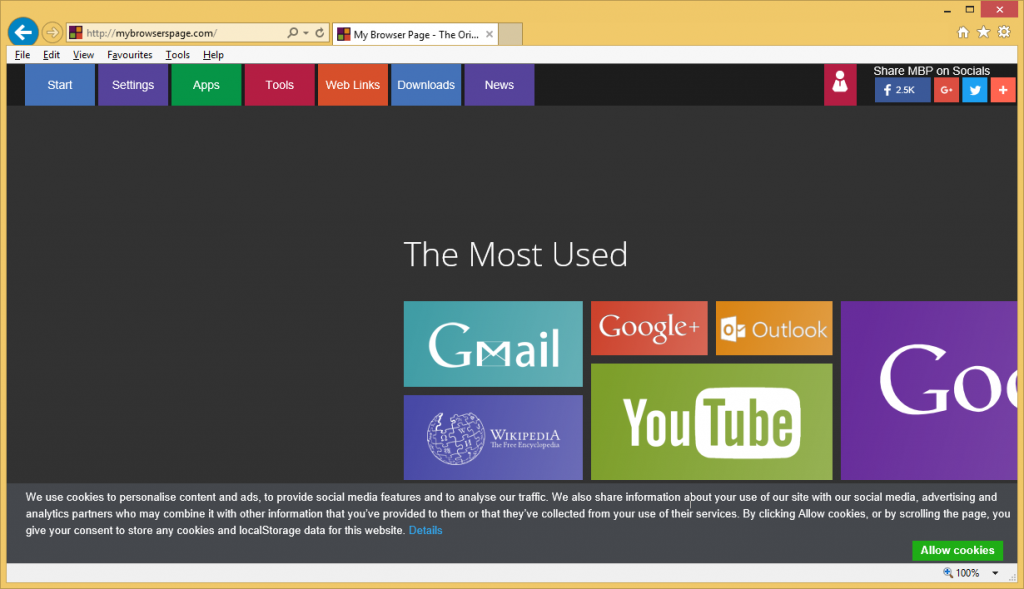Expand more sharing options plus button
Screen dimensions: 1024x589
tap(1003, 90)
